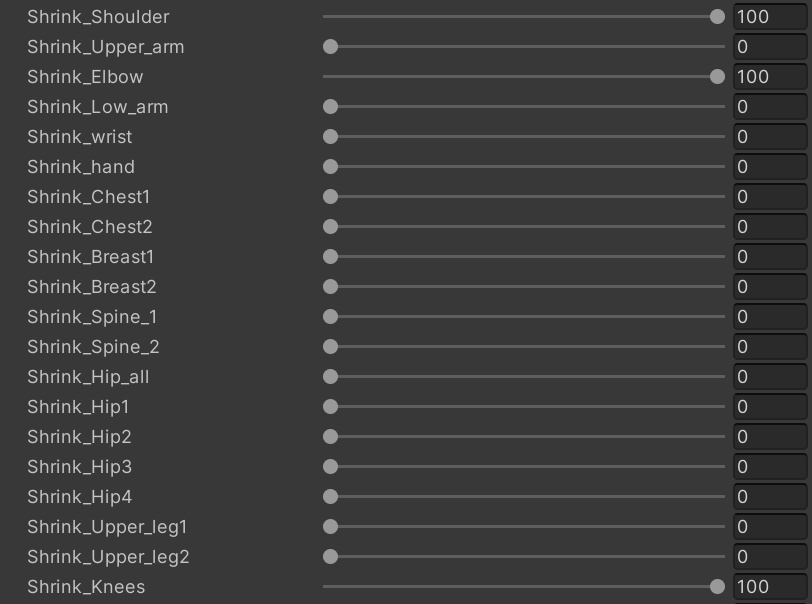
Task: Click the Shrink_wrist value field
Action: click(770, 137)
